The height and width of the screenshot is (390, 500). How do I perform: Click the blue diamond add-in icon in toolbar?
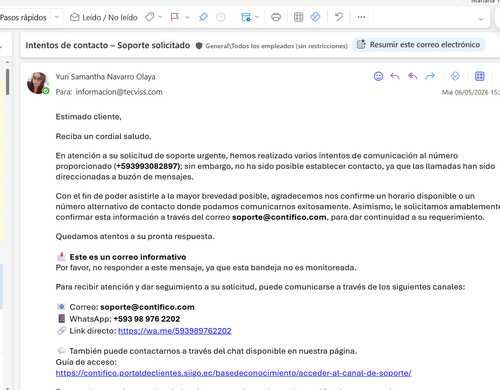(x=315, y=17)
